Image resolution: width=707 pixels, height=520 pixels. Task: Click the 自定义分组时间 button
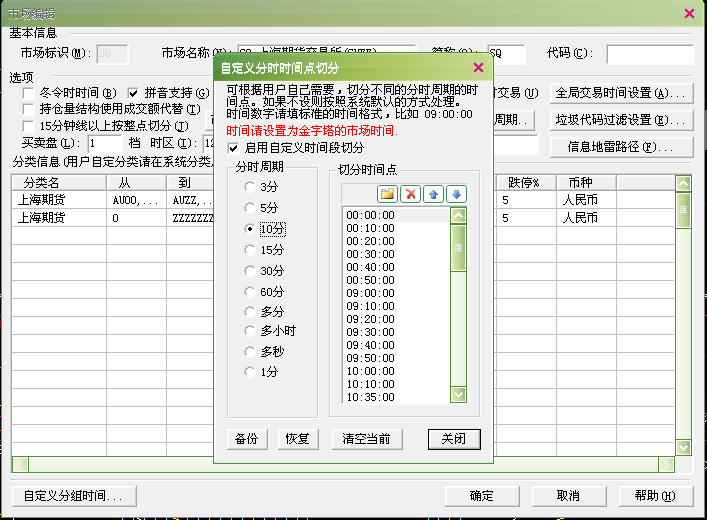pyautogui.click(x=73, y=496)
